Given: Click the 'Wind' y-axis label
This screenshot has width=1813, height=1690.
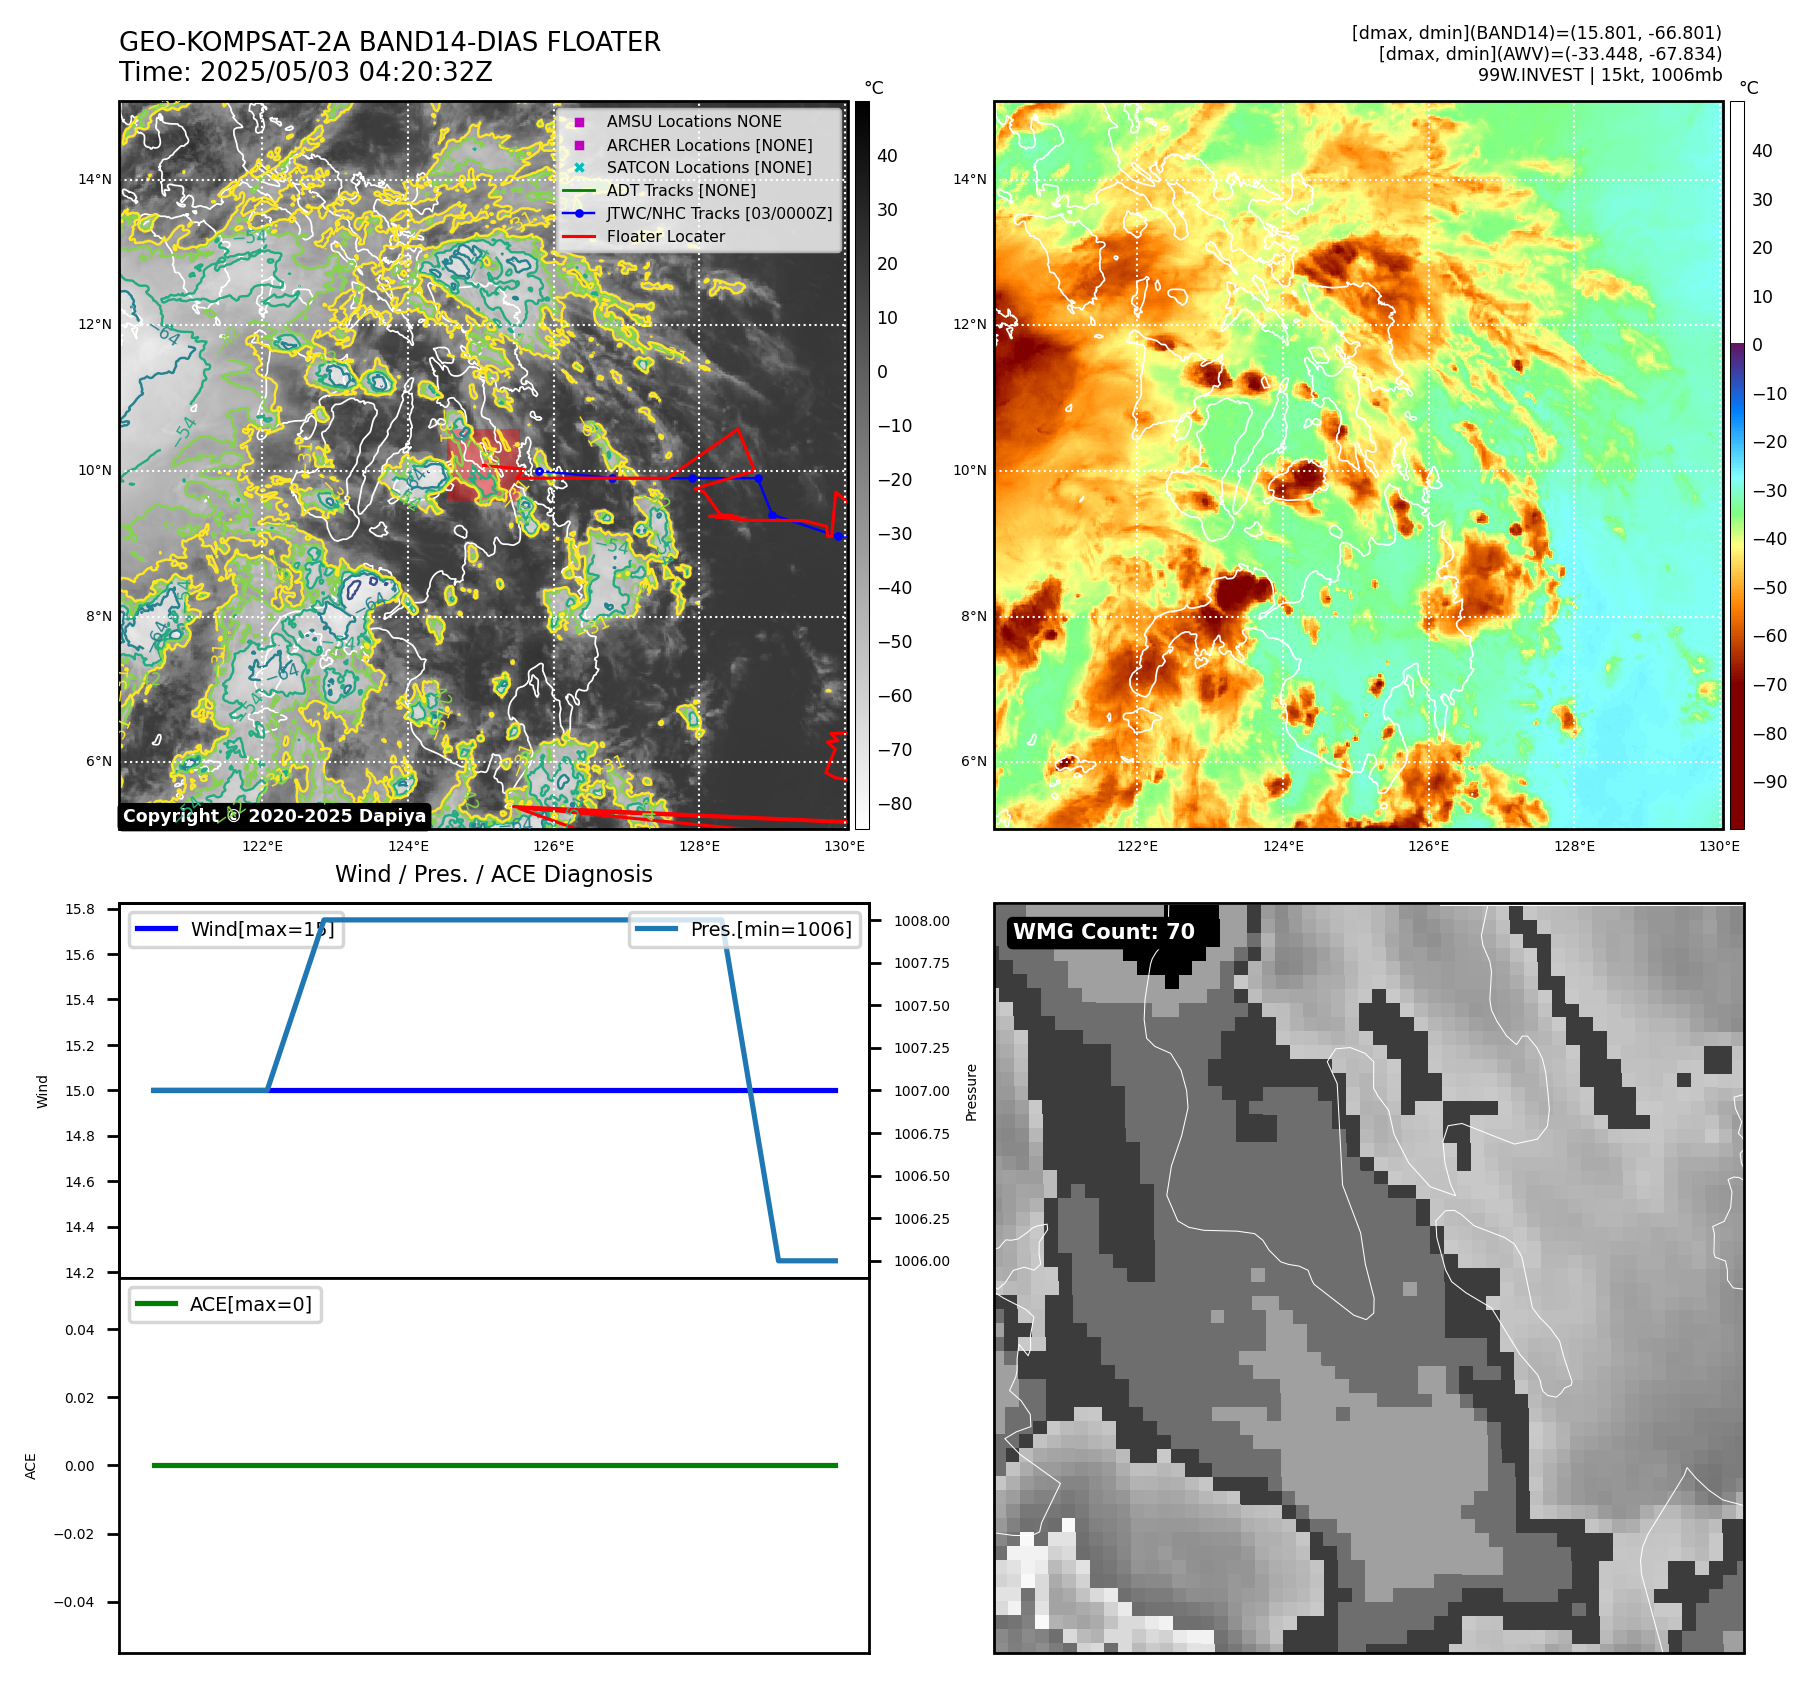Looking at the screenshot, I should coord(42,1091).
